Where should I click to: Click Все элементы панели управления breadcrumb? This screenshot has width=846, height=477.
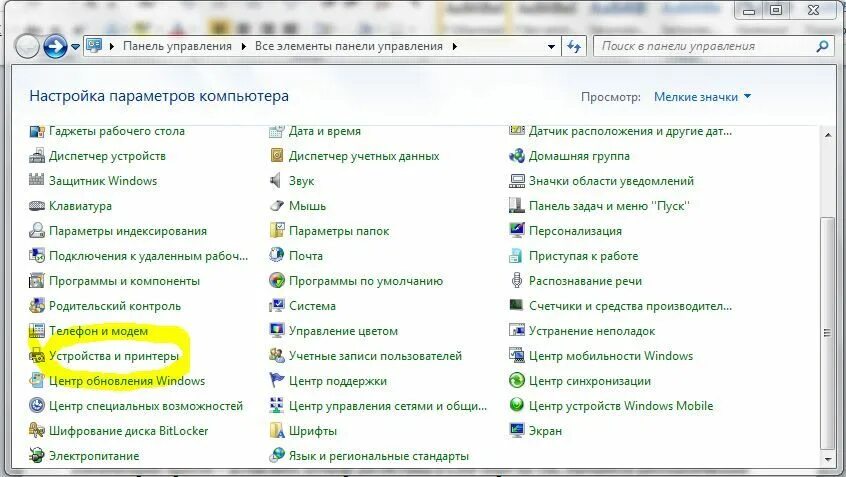coord(349,46)
